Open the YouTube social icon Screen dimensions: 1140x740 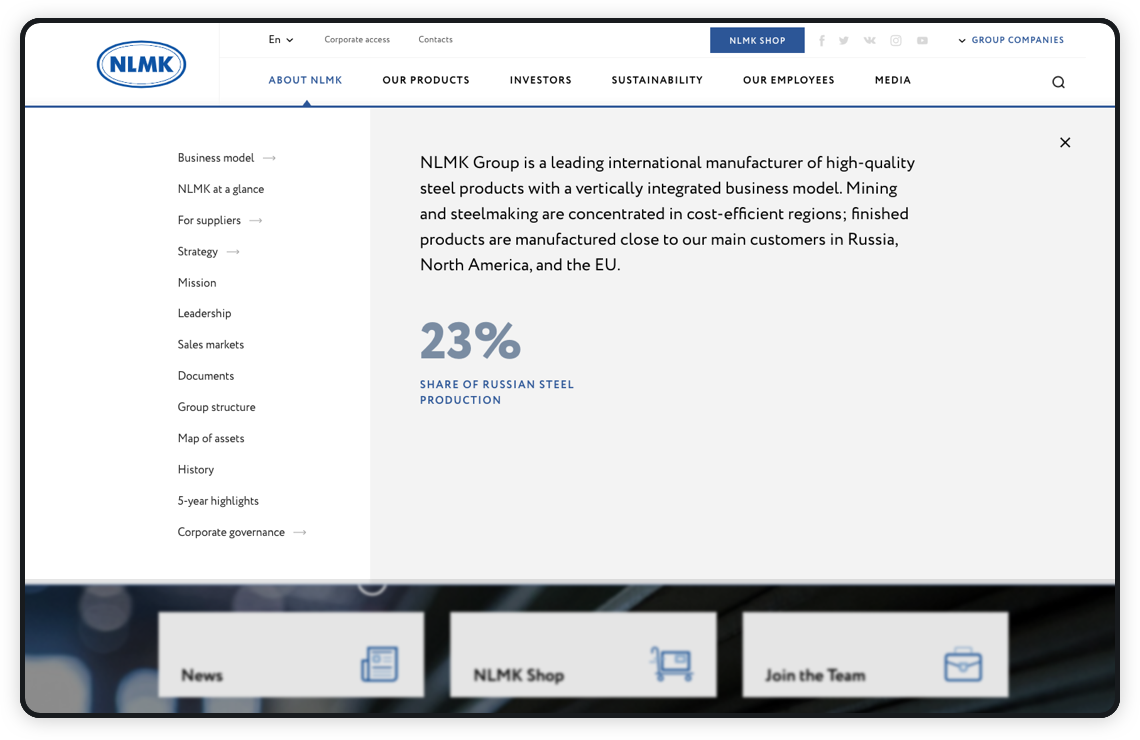click(x=922, y=41)
